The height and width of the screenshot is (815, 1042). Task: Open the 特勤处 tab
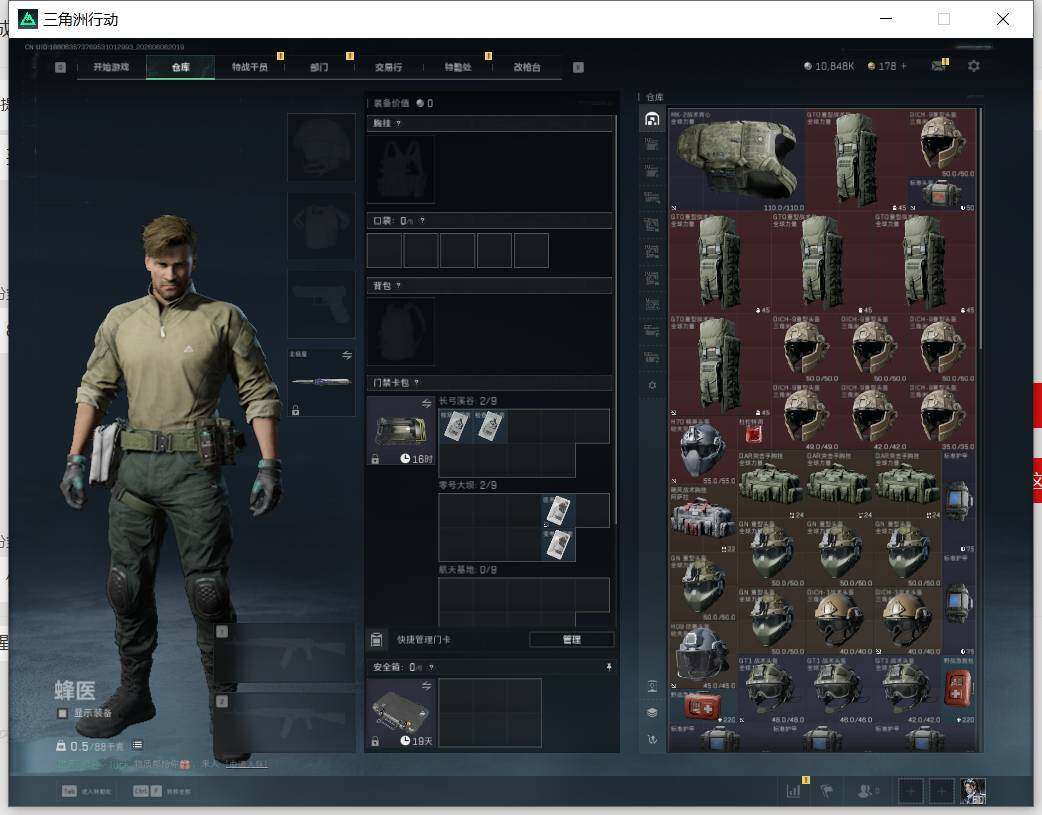point(458,67)
